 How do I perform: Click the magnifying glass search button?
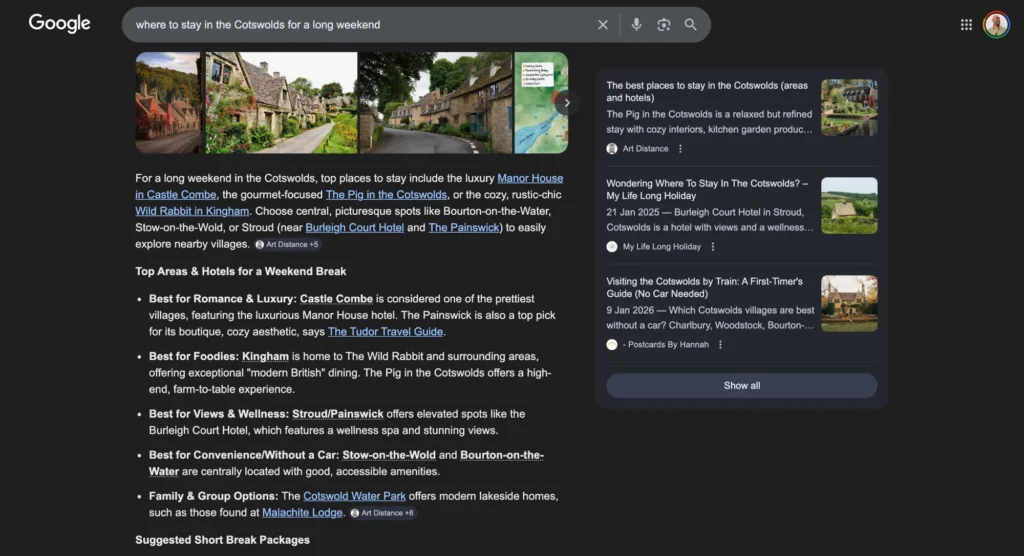(690, 25)
